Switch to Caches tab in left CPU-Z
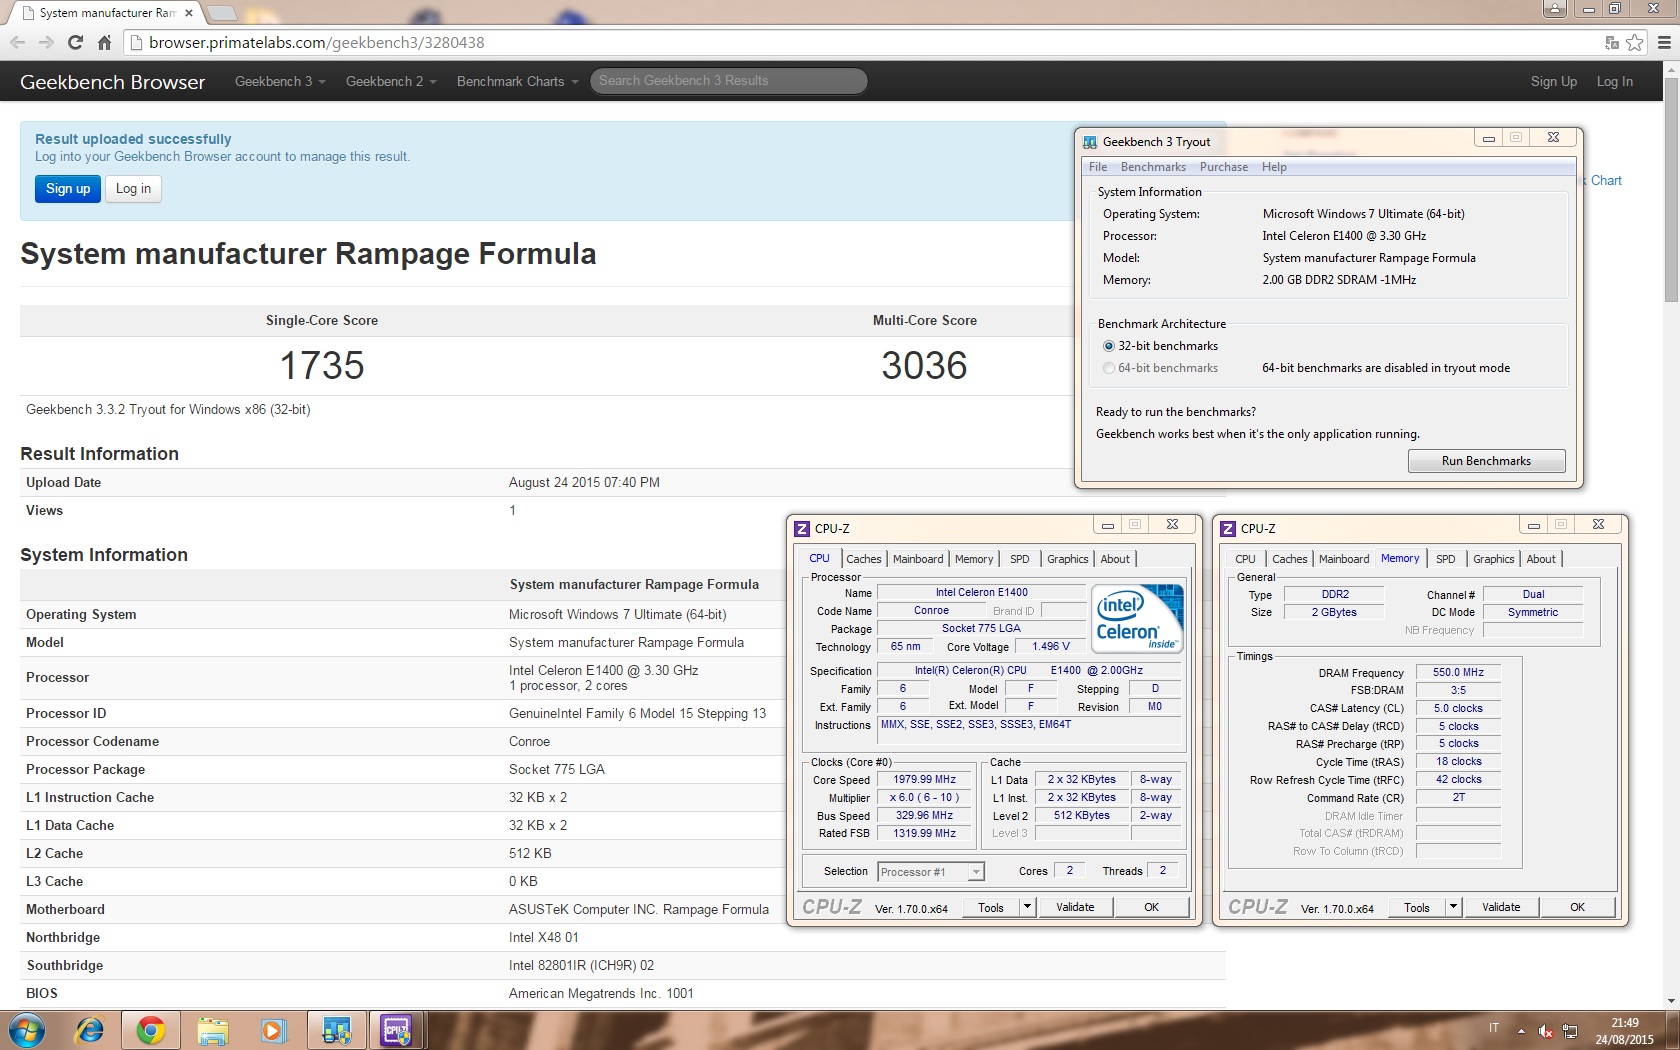Screen dimensions: 1680x1050 (x=864, y=559)
